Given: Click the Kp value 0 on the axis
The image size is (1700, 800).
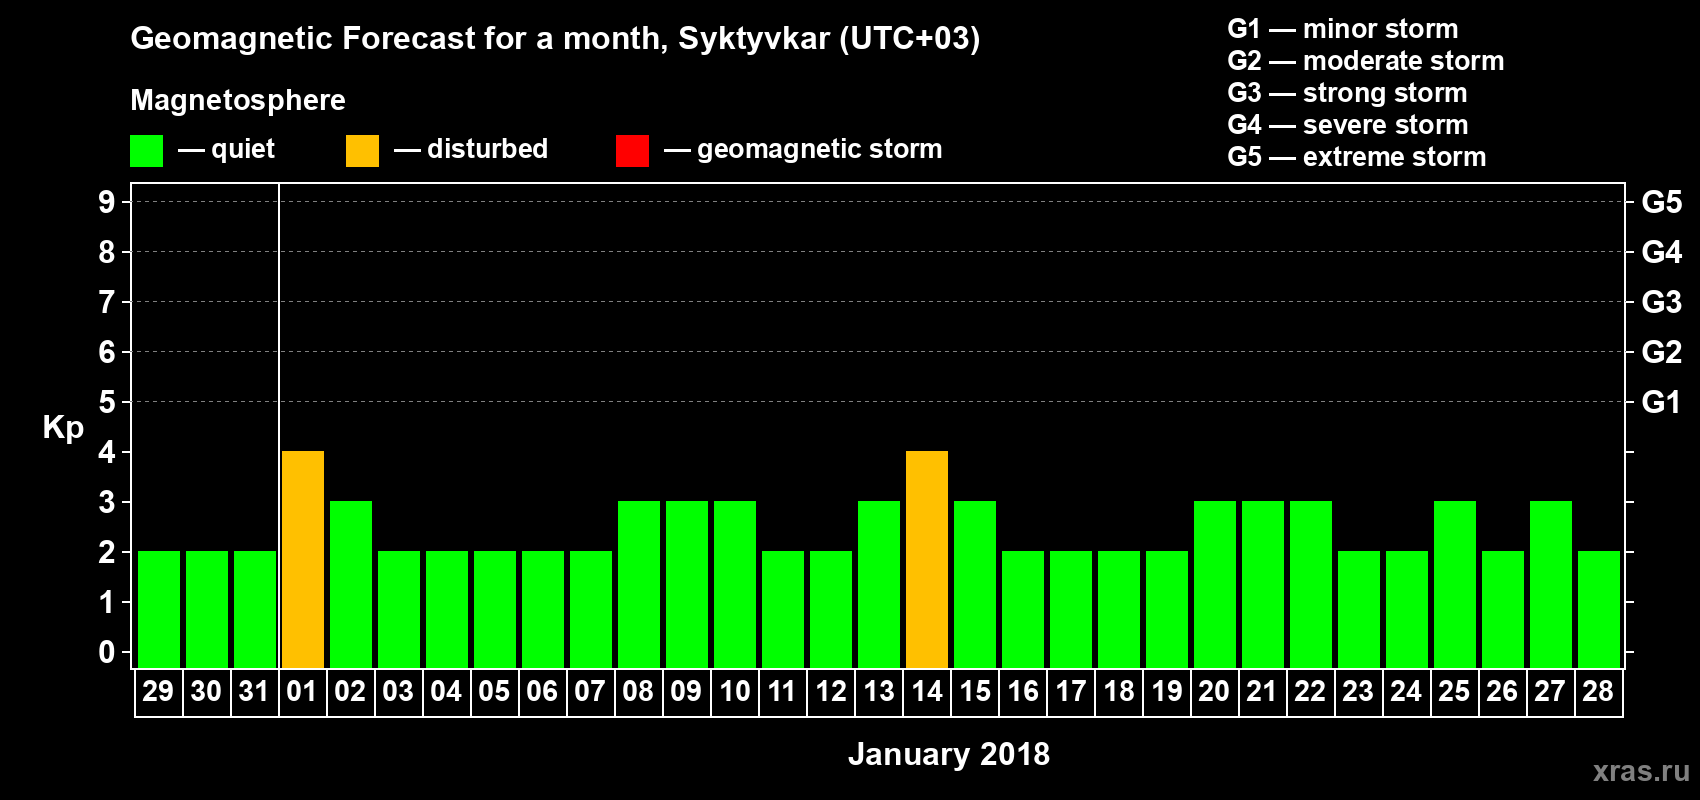Looking at the screenshot, I should 107,652.
